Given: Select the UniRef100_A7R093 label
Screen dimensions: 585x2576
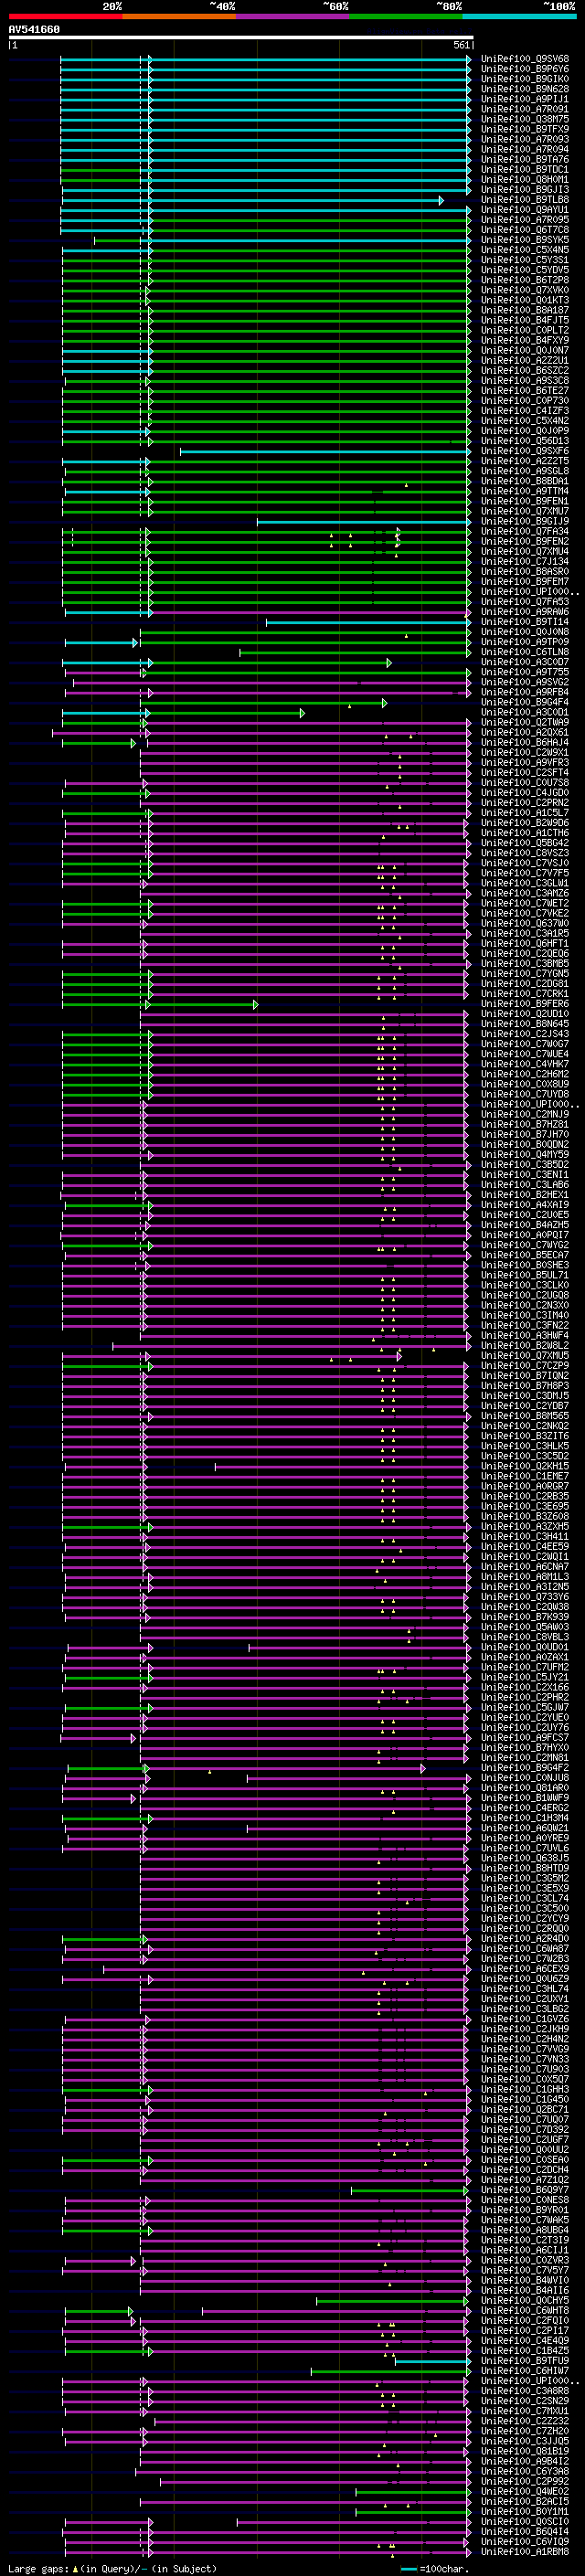Looking at the screenshot, I should tap(525, 139).
